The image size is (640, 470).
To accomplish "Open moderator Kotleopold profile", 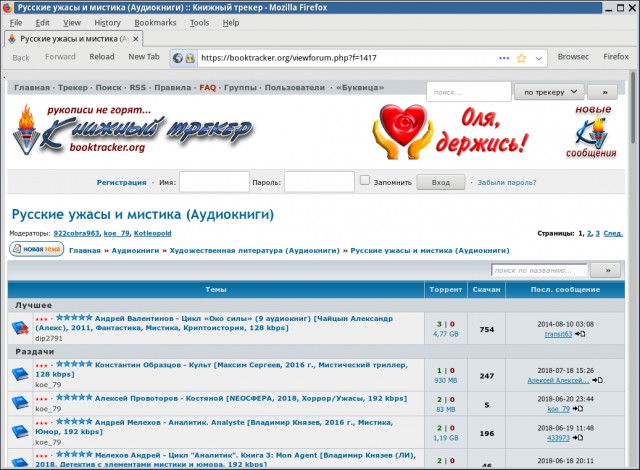I will [152, 233].
